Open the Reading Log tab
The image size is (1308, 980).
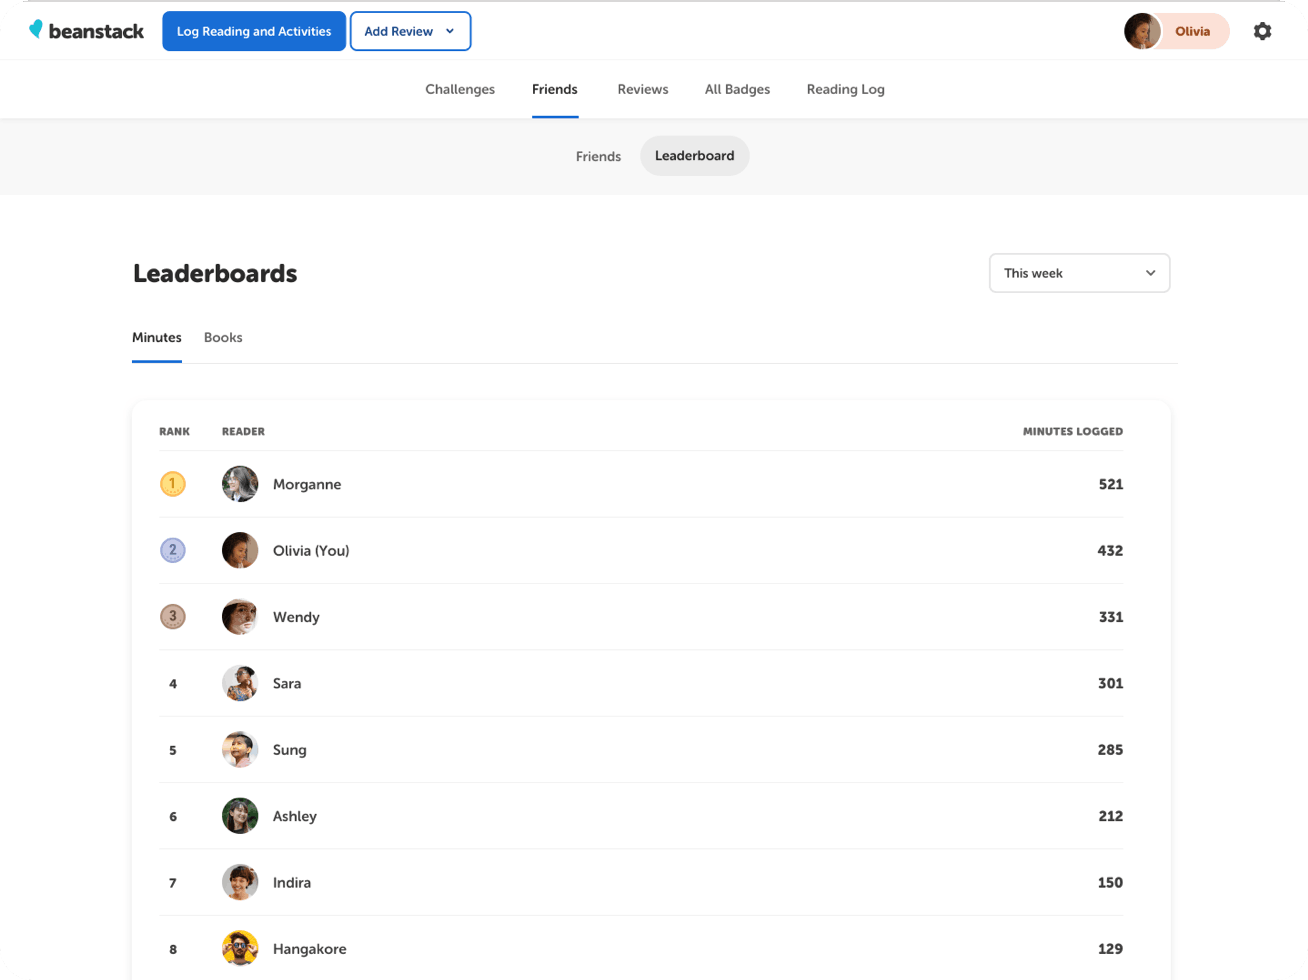845,89
